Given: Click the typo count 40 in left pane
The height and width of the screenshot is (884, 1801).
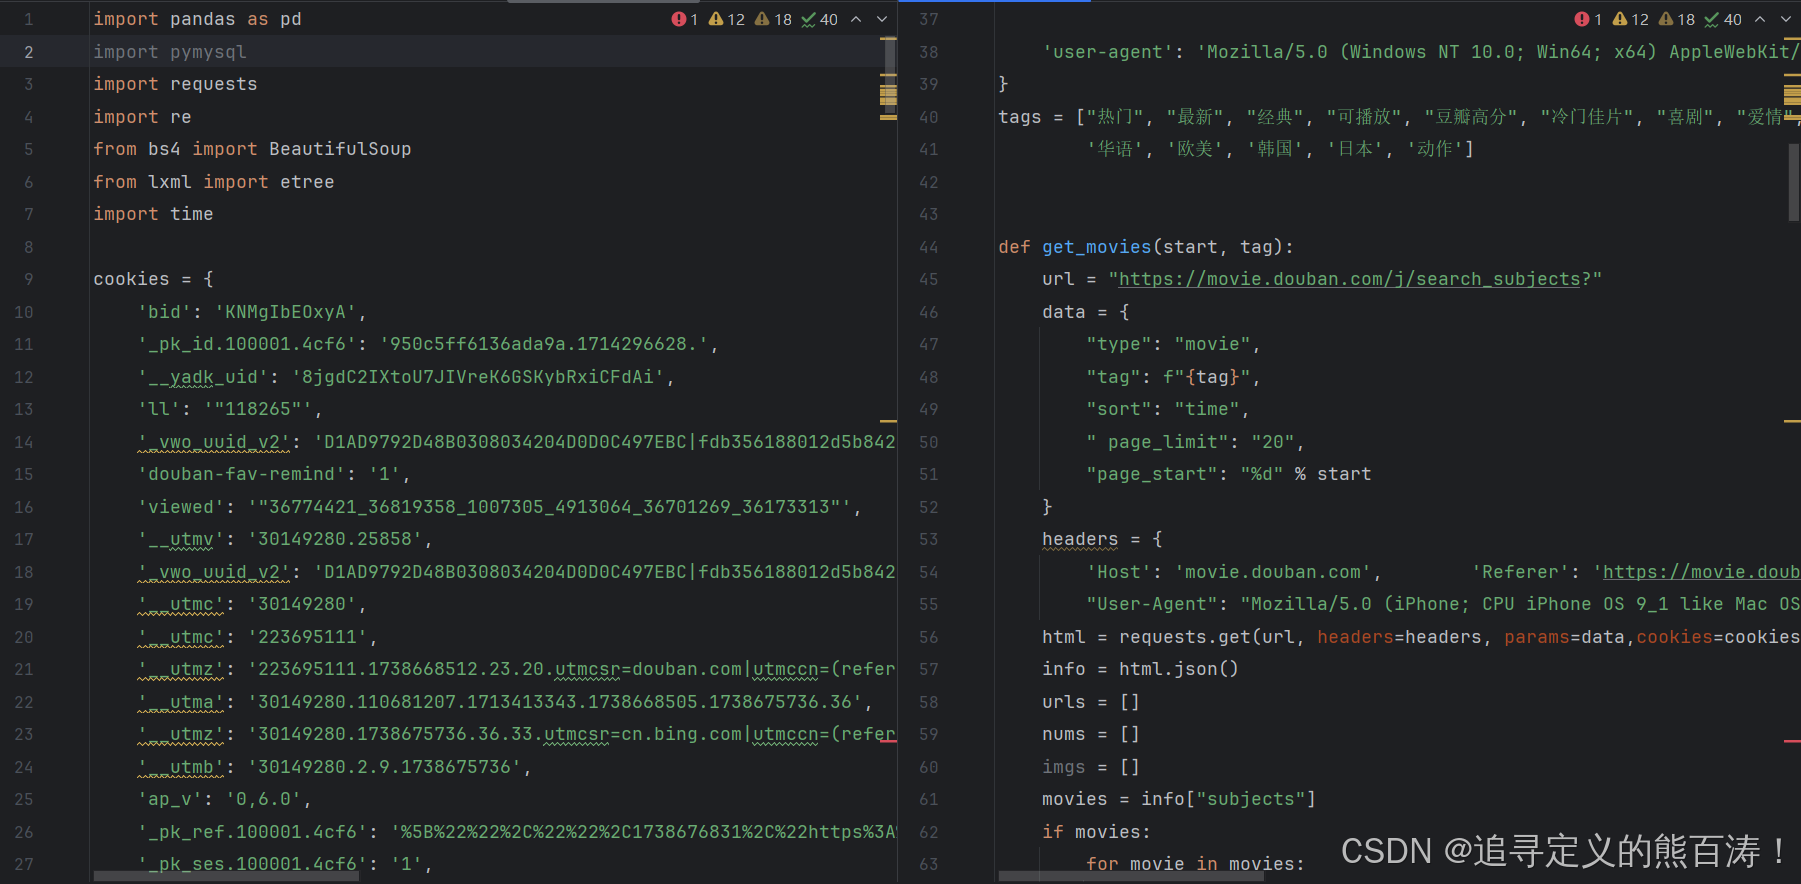Looking at the screenshot, I should (x=820, y=19).
